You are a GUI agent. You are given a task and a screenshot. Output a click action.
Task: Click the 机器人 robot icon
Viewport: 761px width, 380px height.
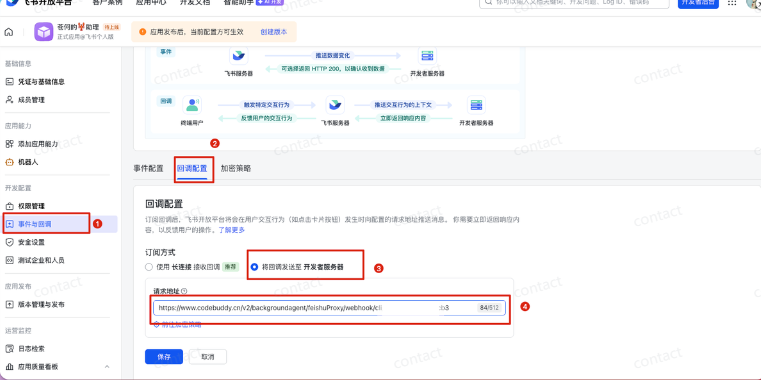(9, 162)
